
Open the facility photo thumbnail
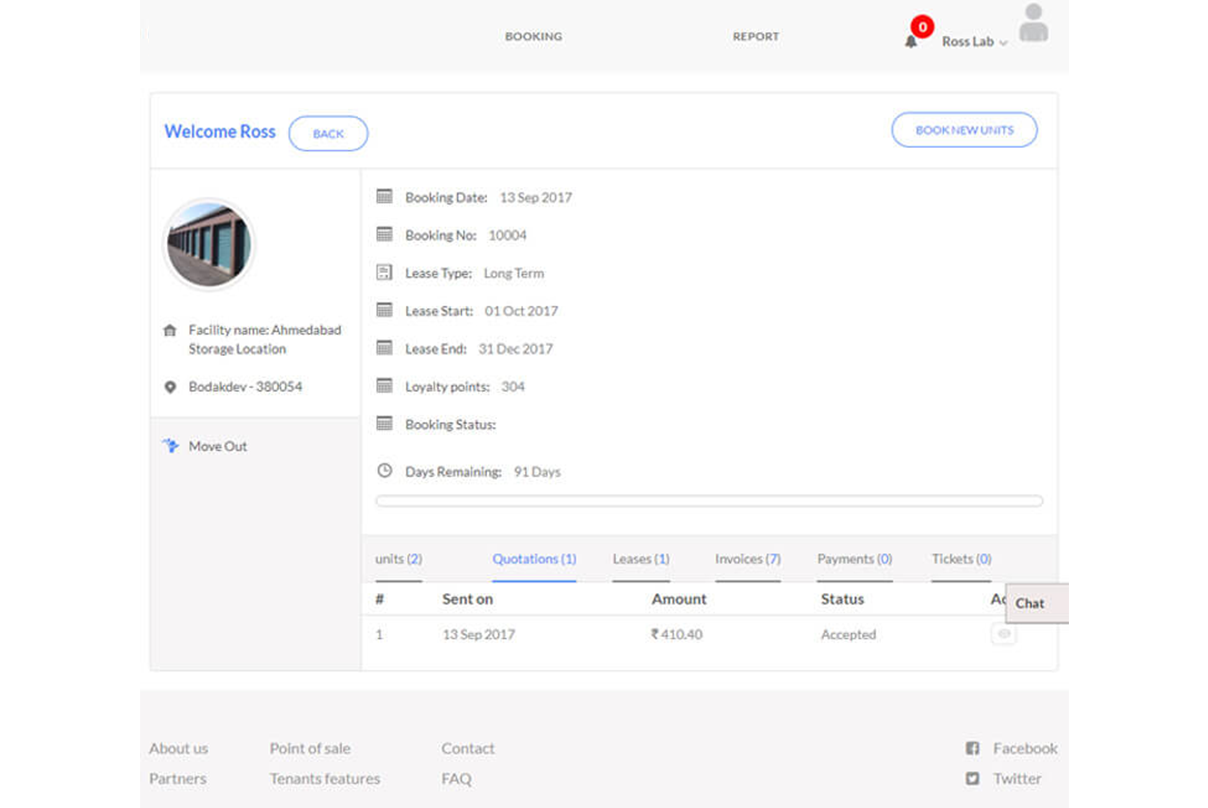[209, 244]
